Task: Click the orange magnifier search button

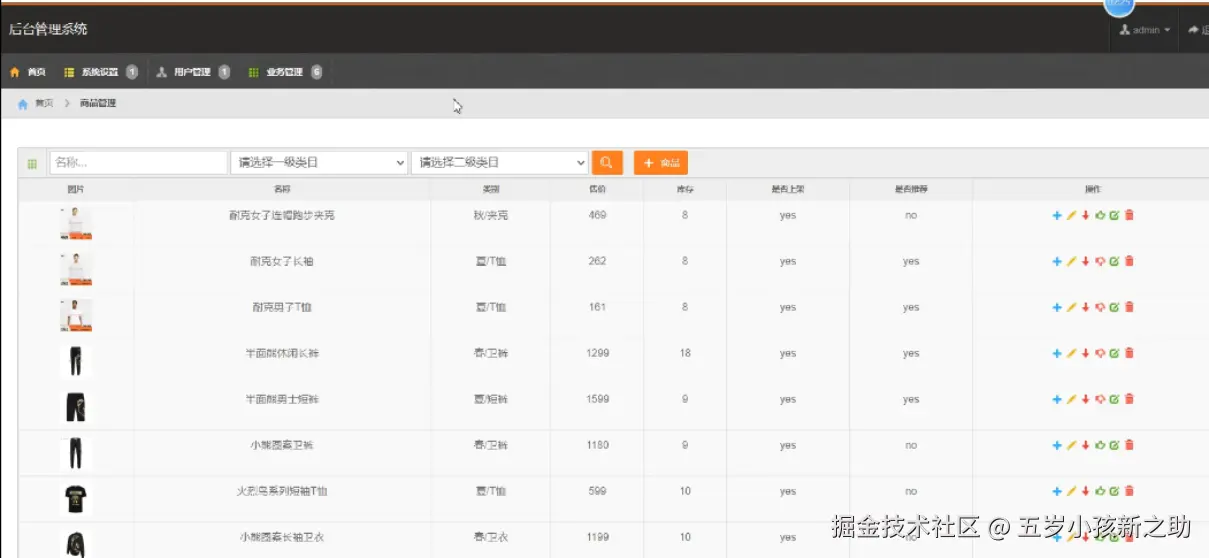Action: coord(607,162)
